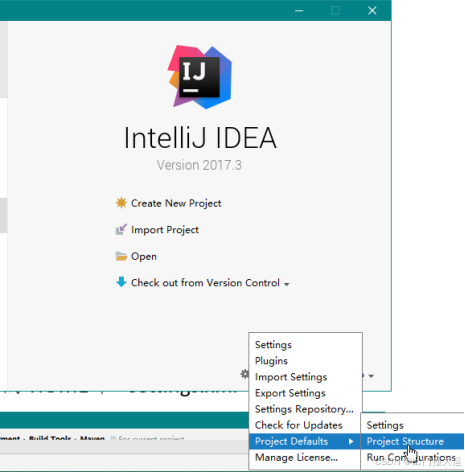Screen dimensions: 465x473
Task: Choose Export Settings
Action: [x=305, y=393]
